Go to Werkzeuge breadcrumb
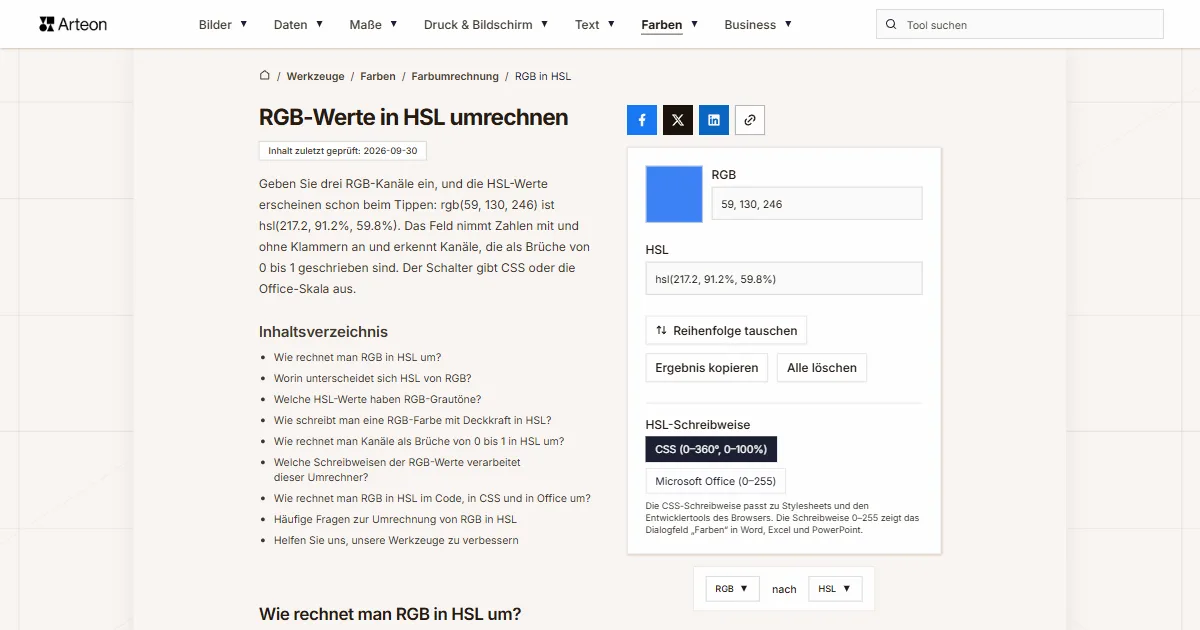 click(315, 76)
